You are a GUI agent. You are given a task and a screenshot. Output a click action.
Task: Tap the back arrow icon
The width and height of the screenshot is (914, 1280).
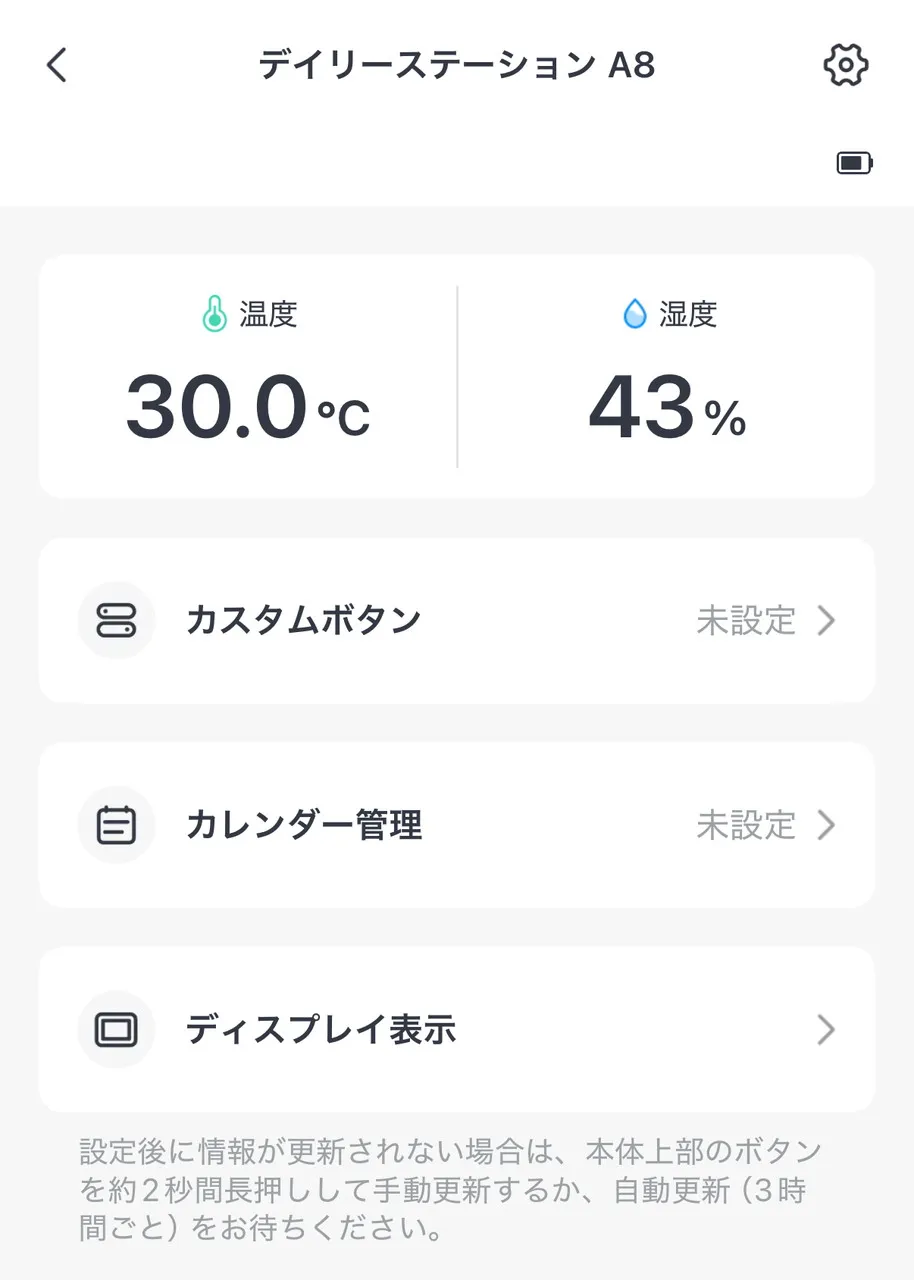coord(57,66)
